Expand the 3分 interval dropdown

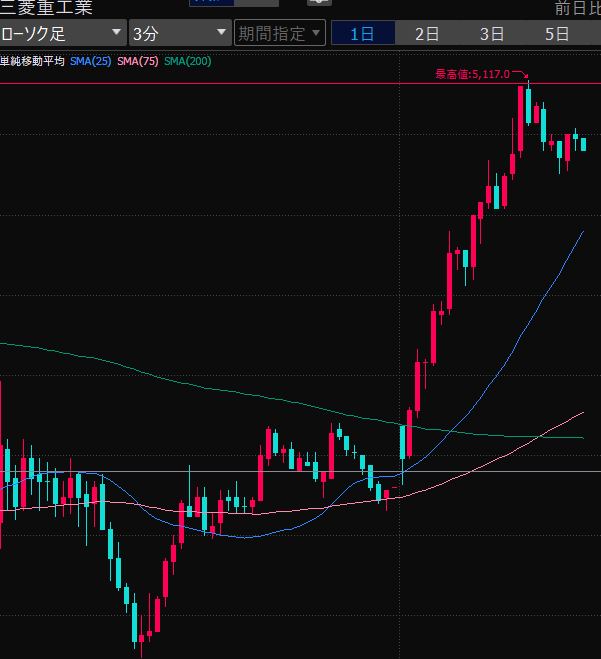180,33
